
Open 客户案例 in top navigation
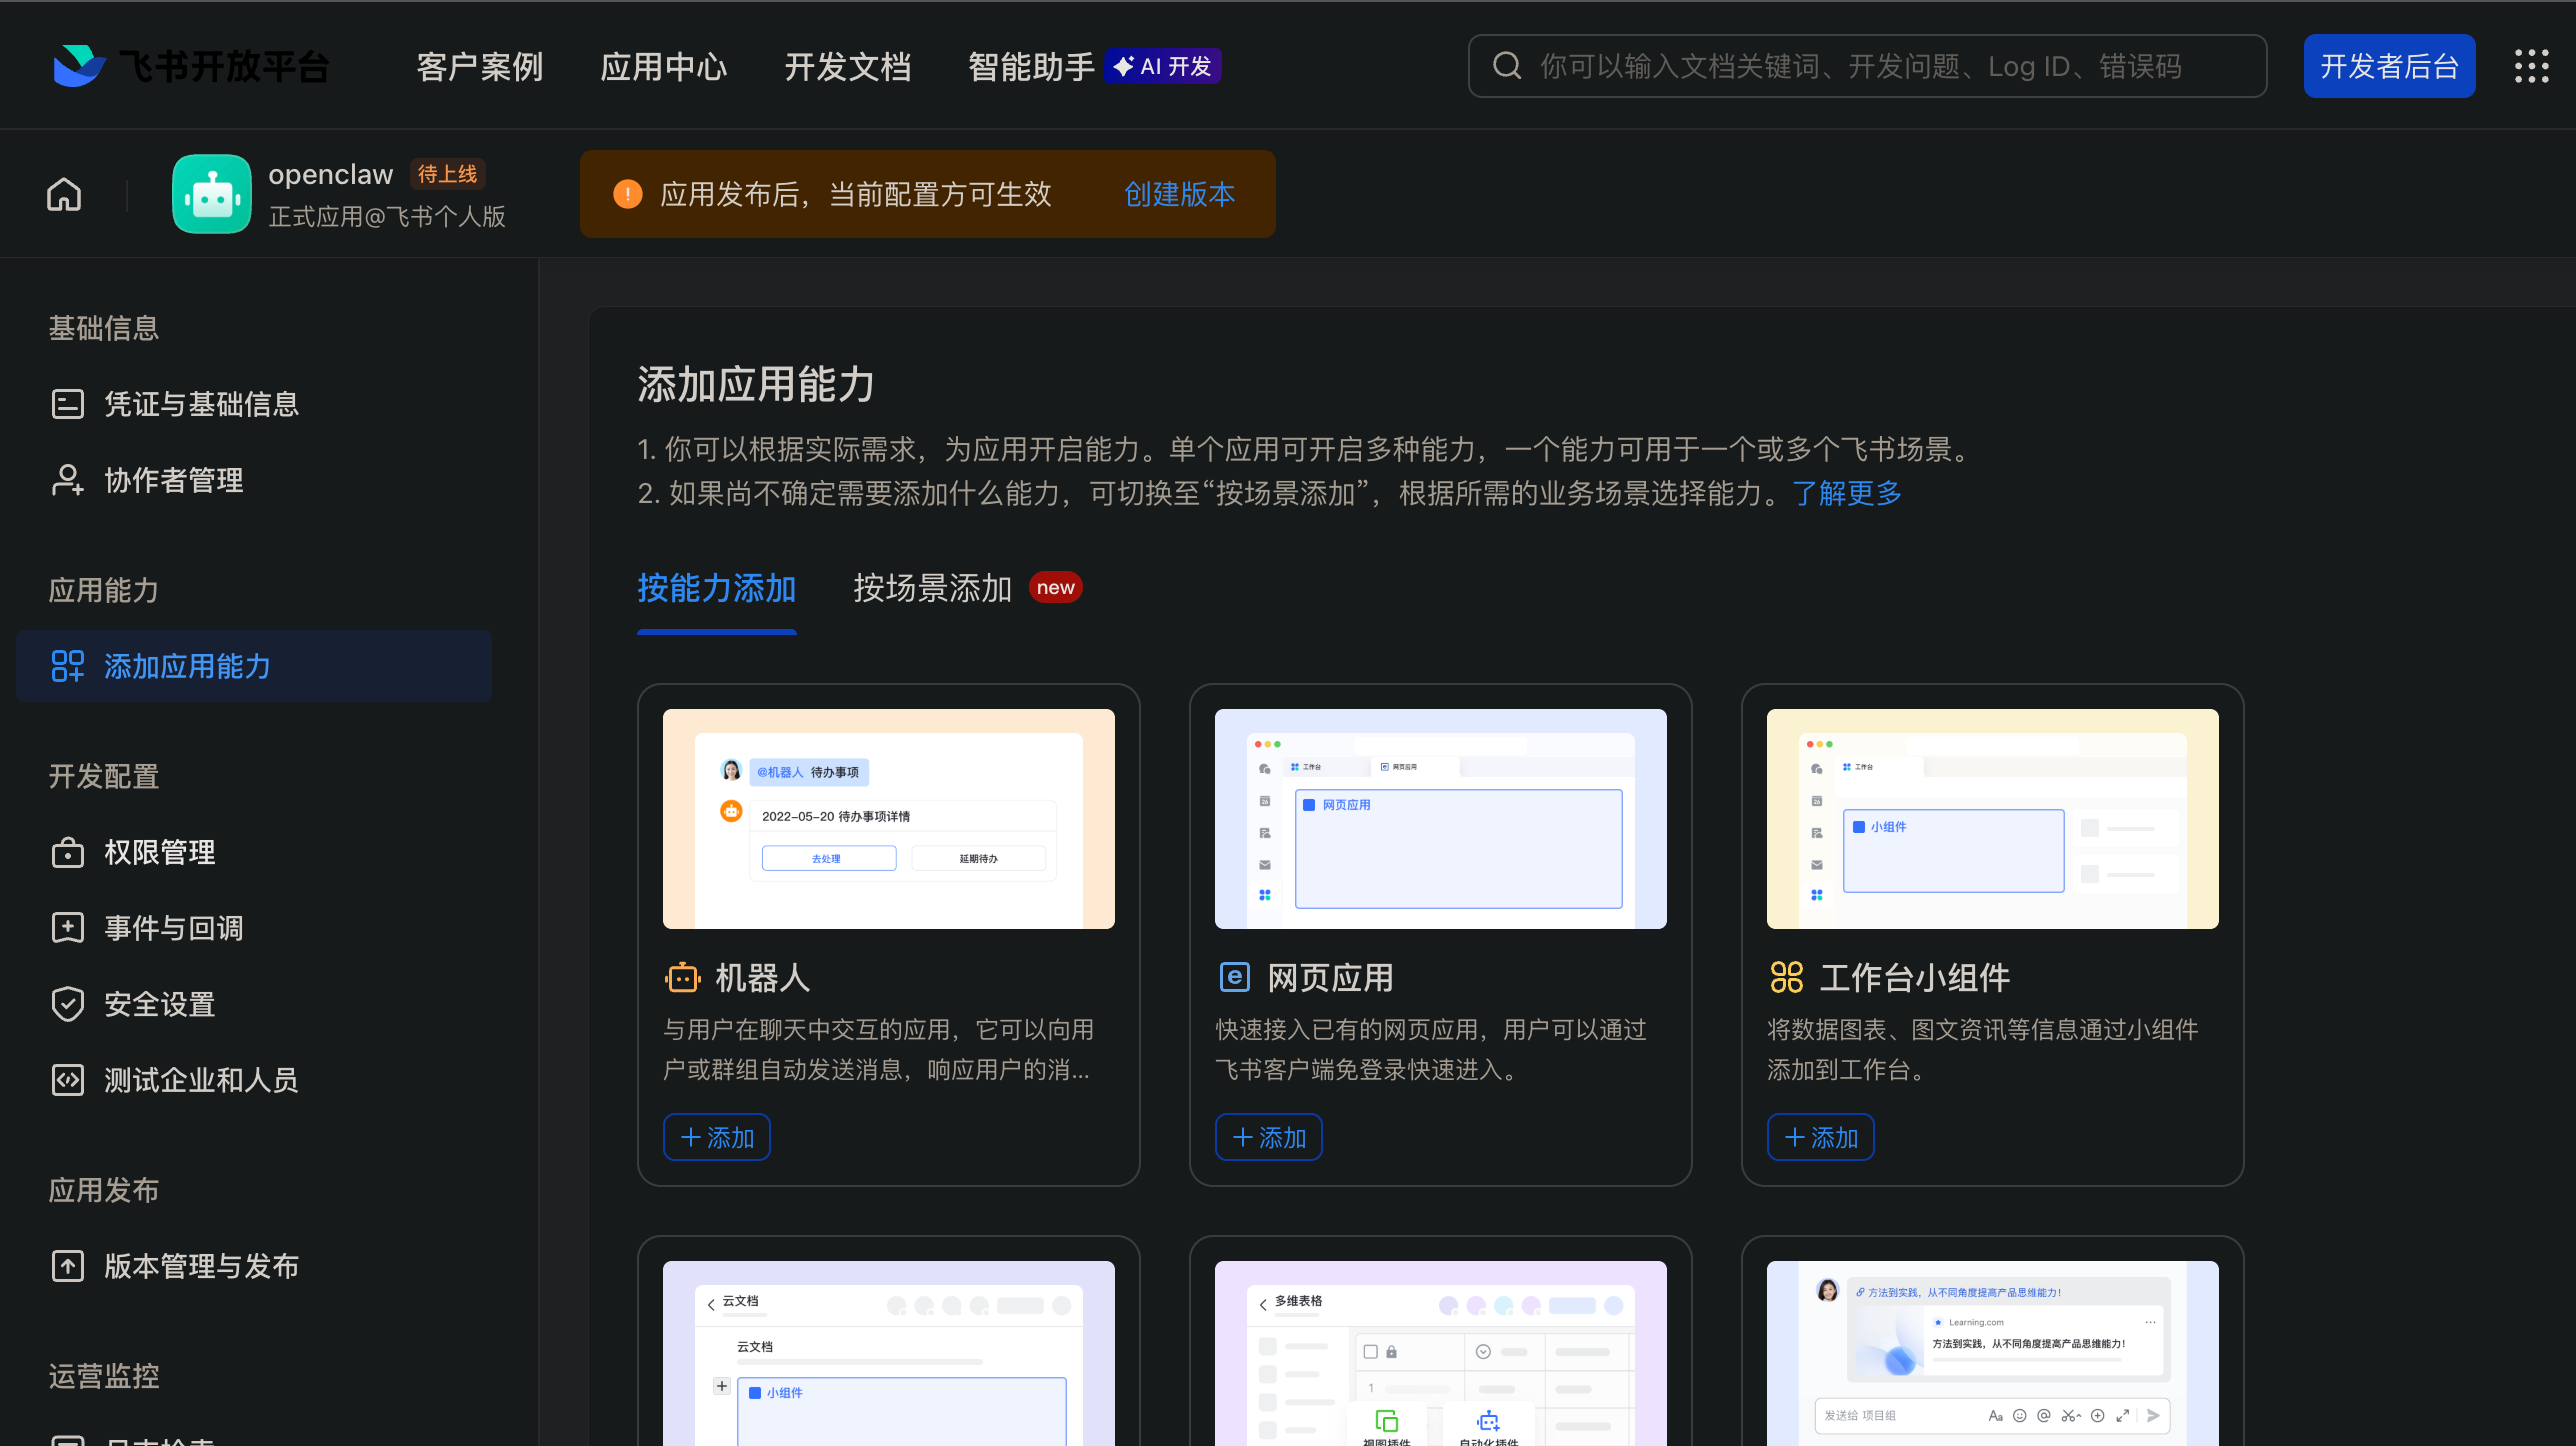point(480,66)
